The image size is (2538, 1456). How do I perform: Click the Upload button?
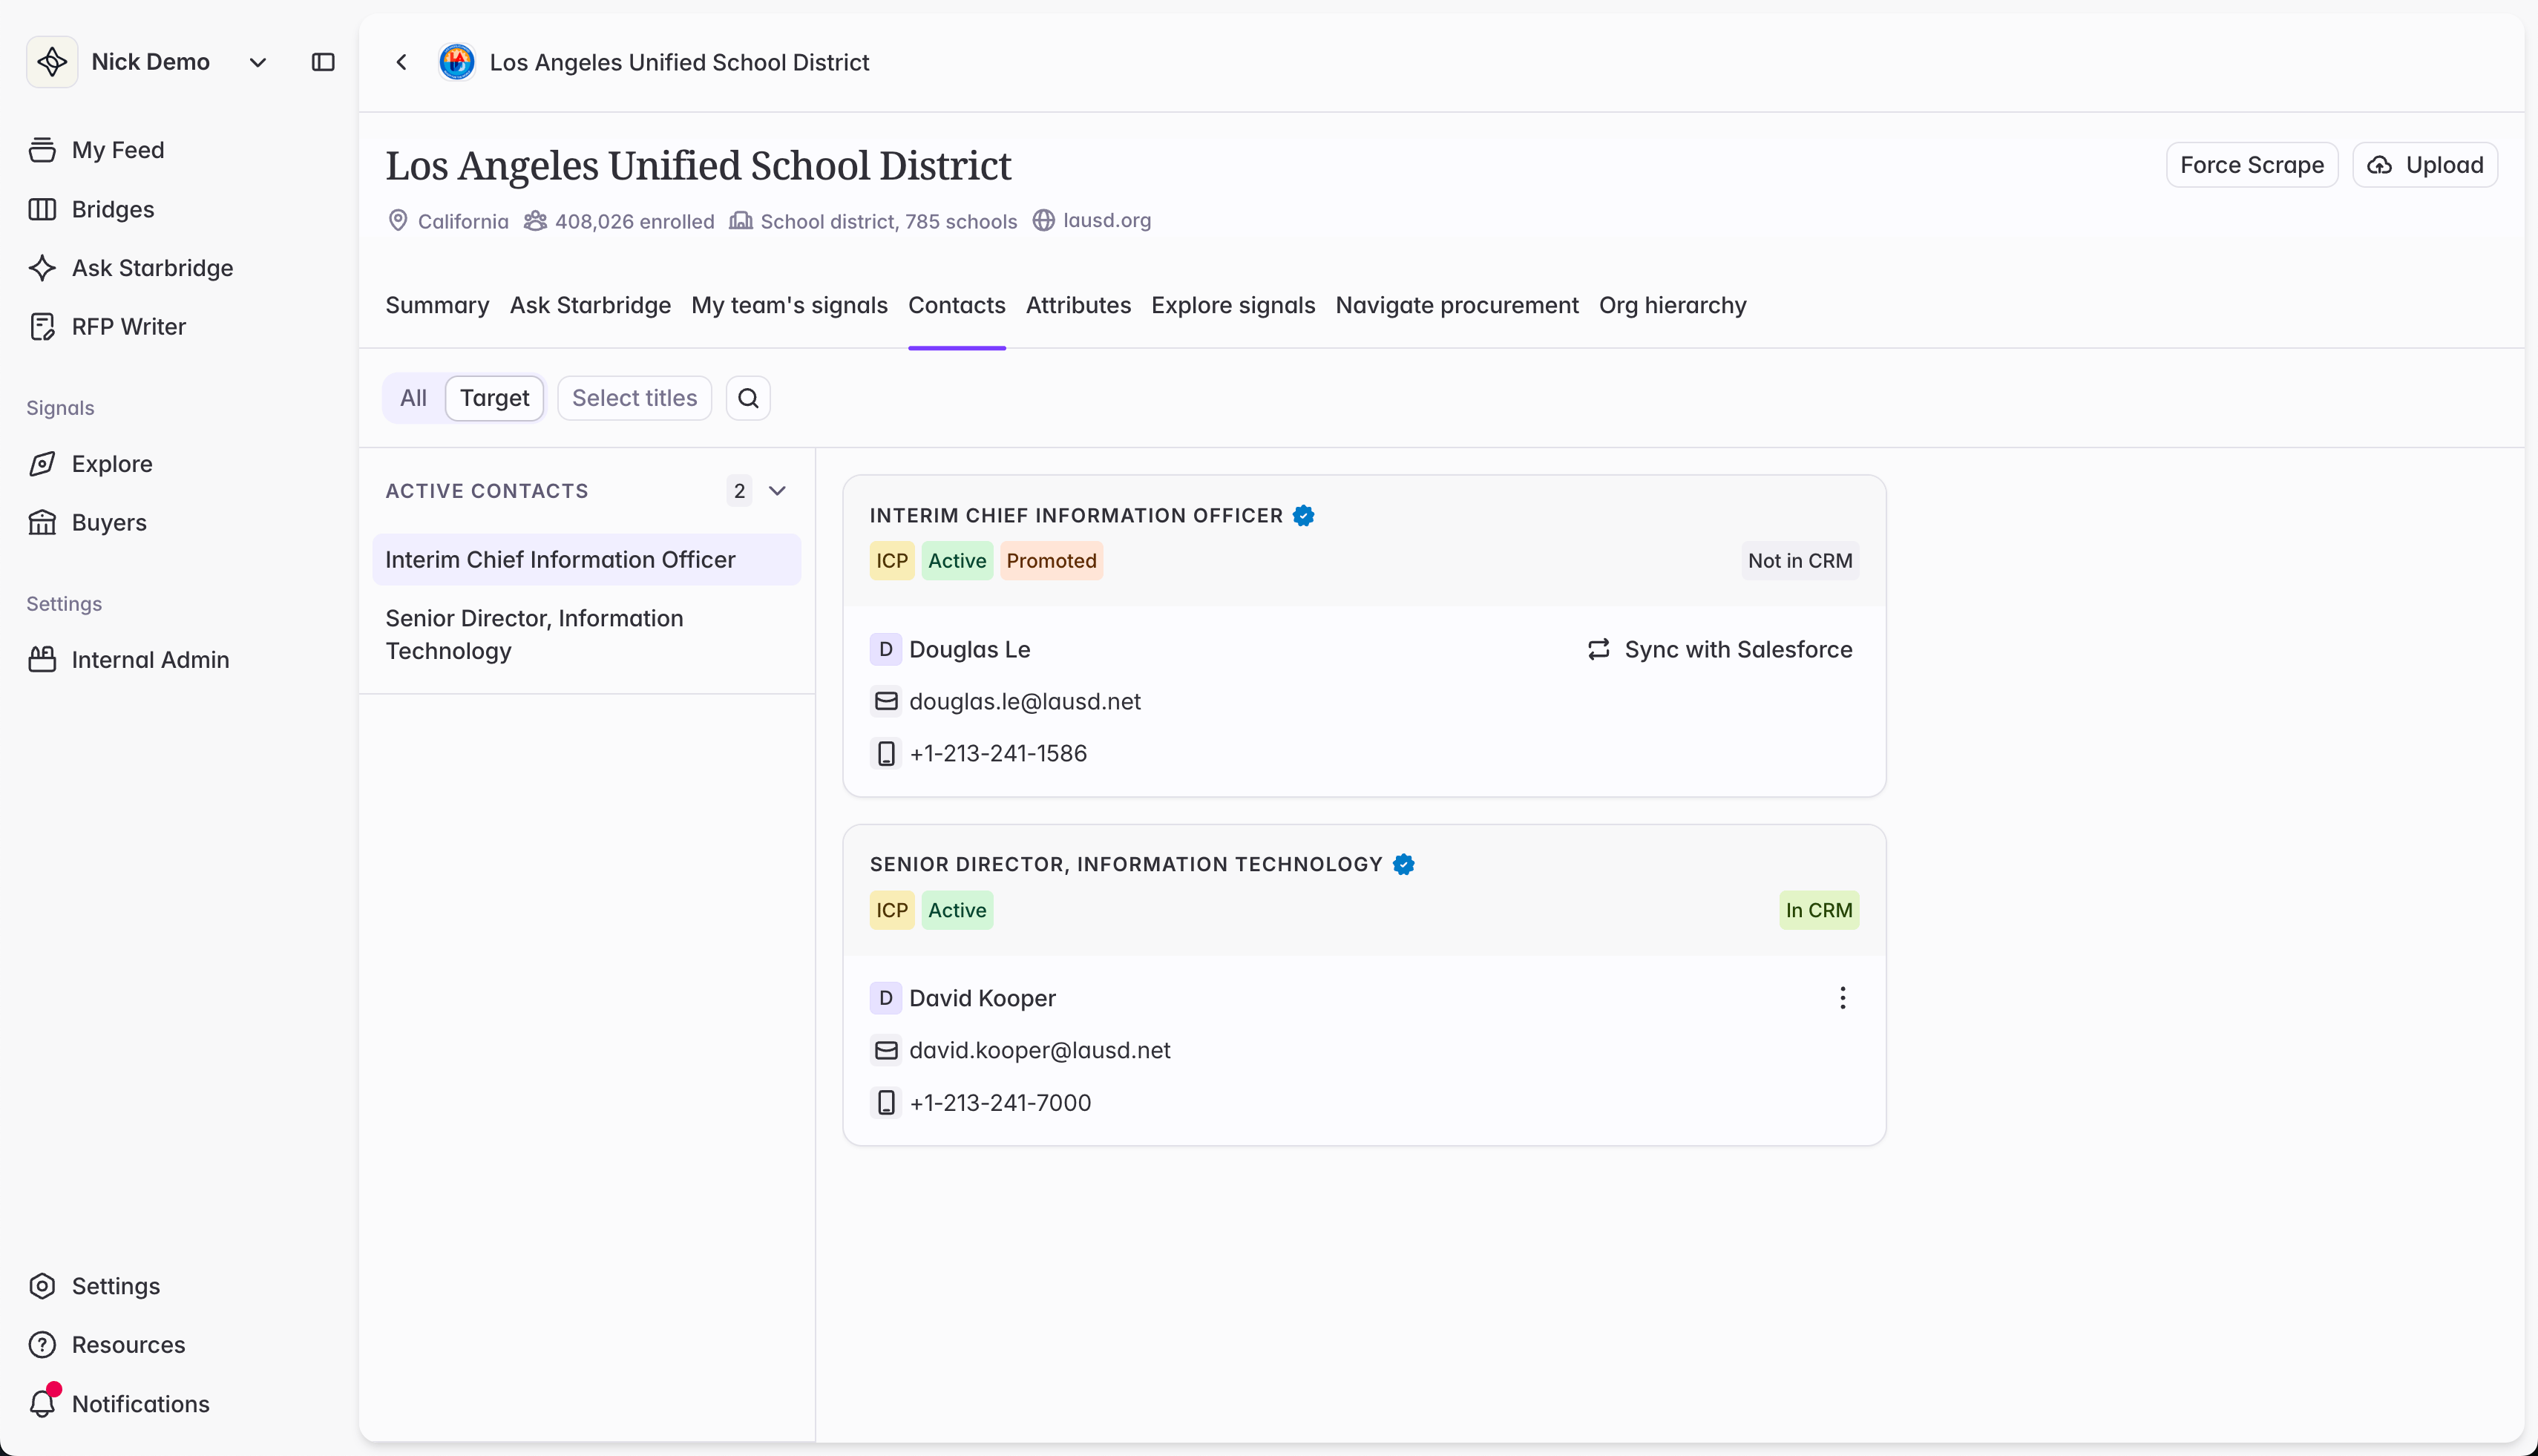[x=2425, y=165]
